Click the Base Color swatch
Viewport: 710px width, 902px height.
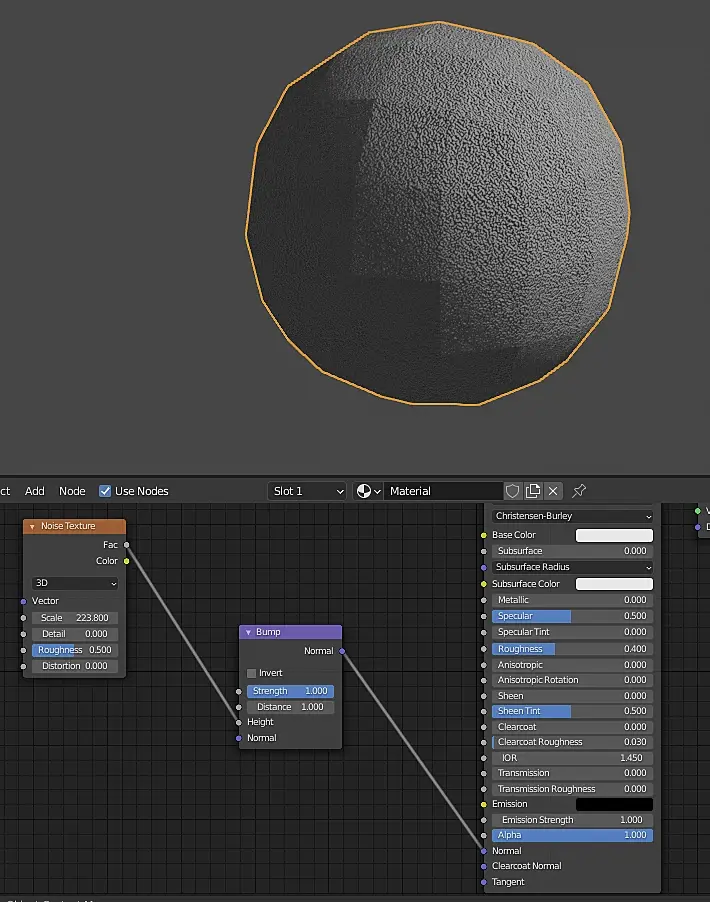614,535
